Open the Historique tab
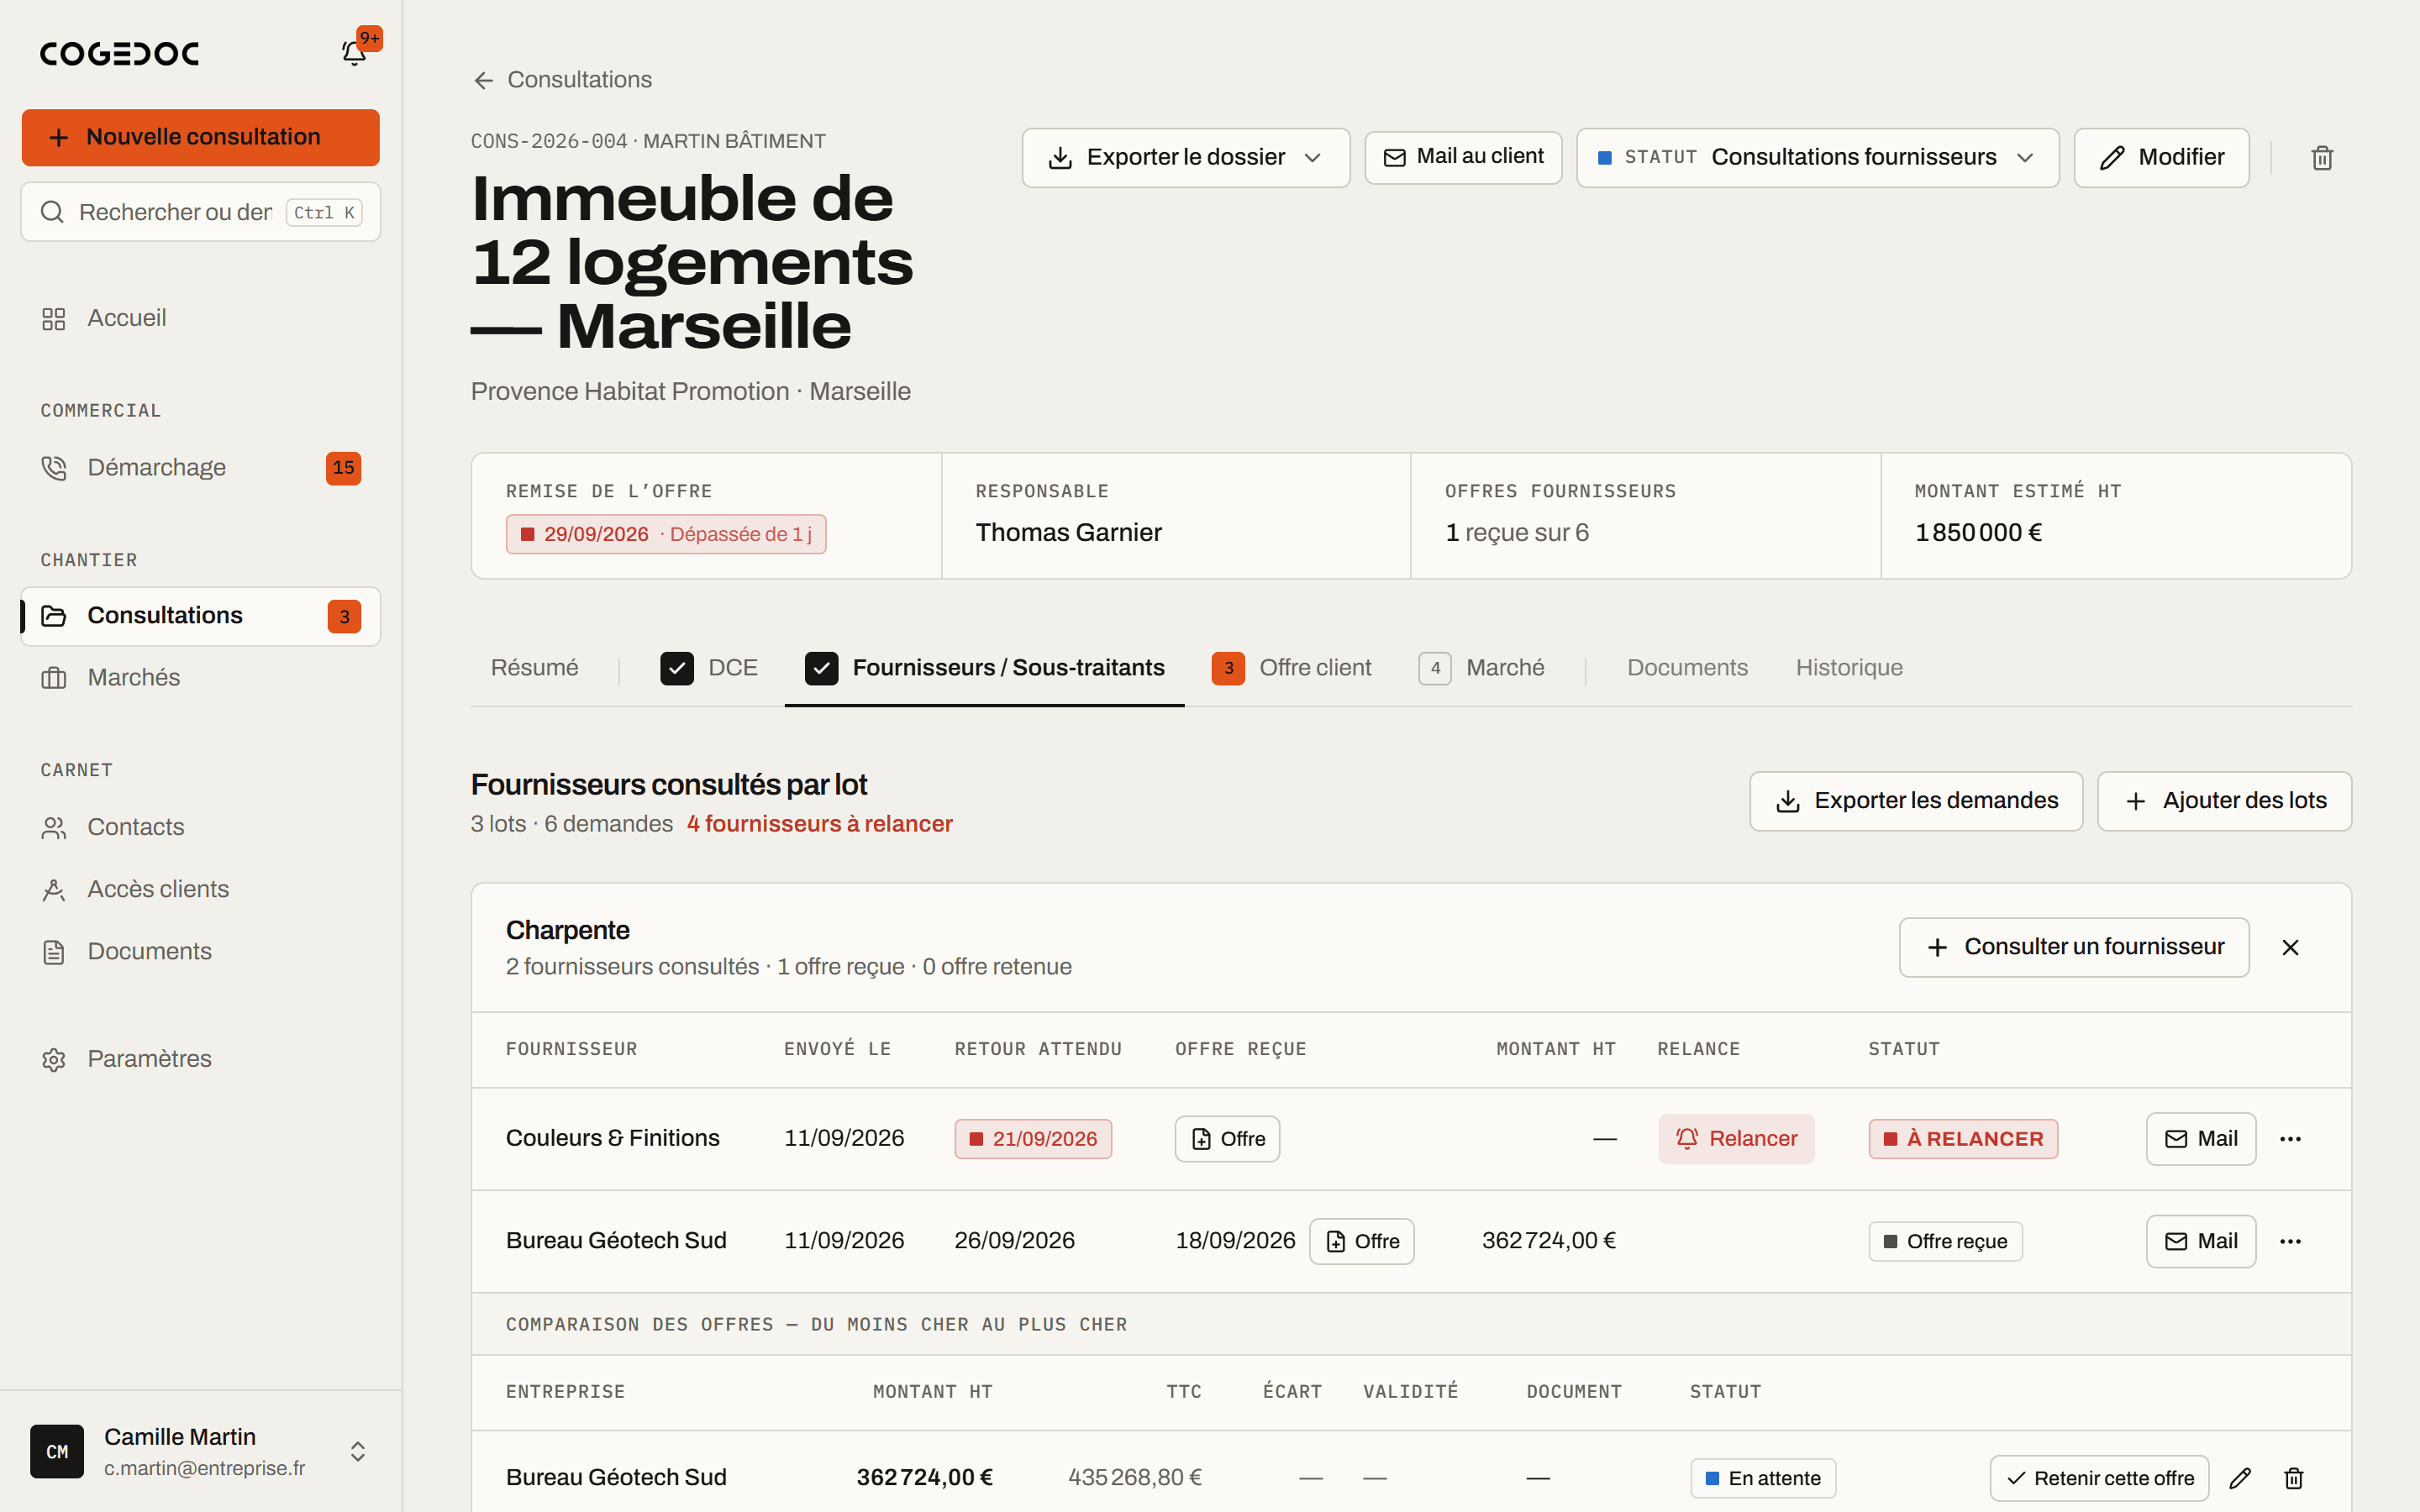2420x1512 pixels. pyautogui.click(x=1849, y=668)
